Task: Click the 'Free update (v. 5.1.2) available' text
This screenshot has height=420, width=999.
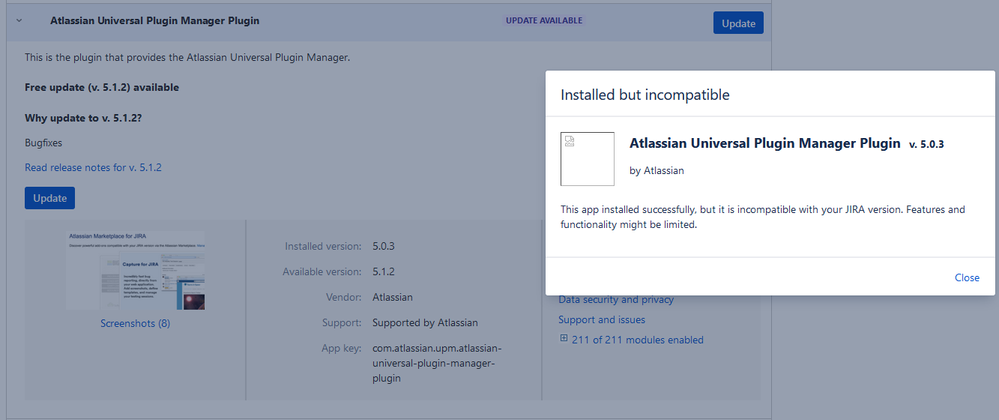Action: click(102, 87)
